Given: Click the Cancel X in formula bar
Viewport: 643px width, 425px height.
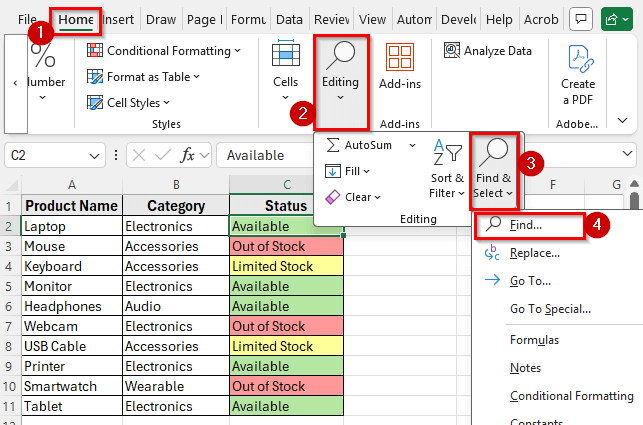Looking at the screenshot, I should [139, 155].
